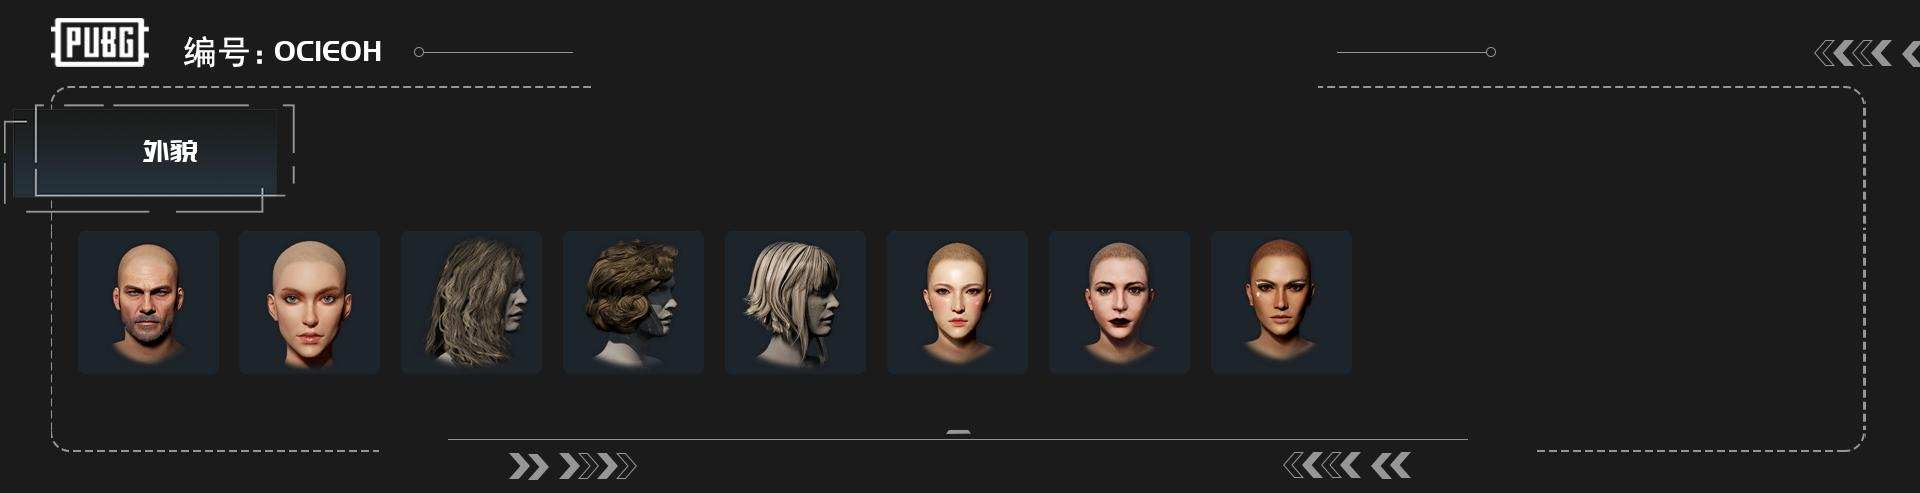Select the bearded bald male face
Viewport: 1920px width, 493px height.
148,302
